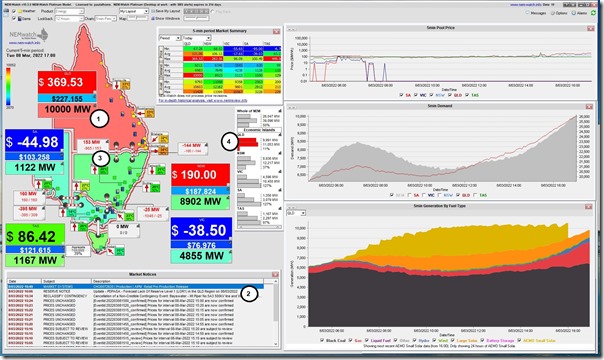The height and width of the screenshot is (360, 604).
Task: Select the highlighted Market Systems notice row
Action: (135, 287)
